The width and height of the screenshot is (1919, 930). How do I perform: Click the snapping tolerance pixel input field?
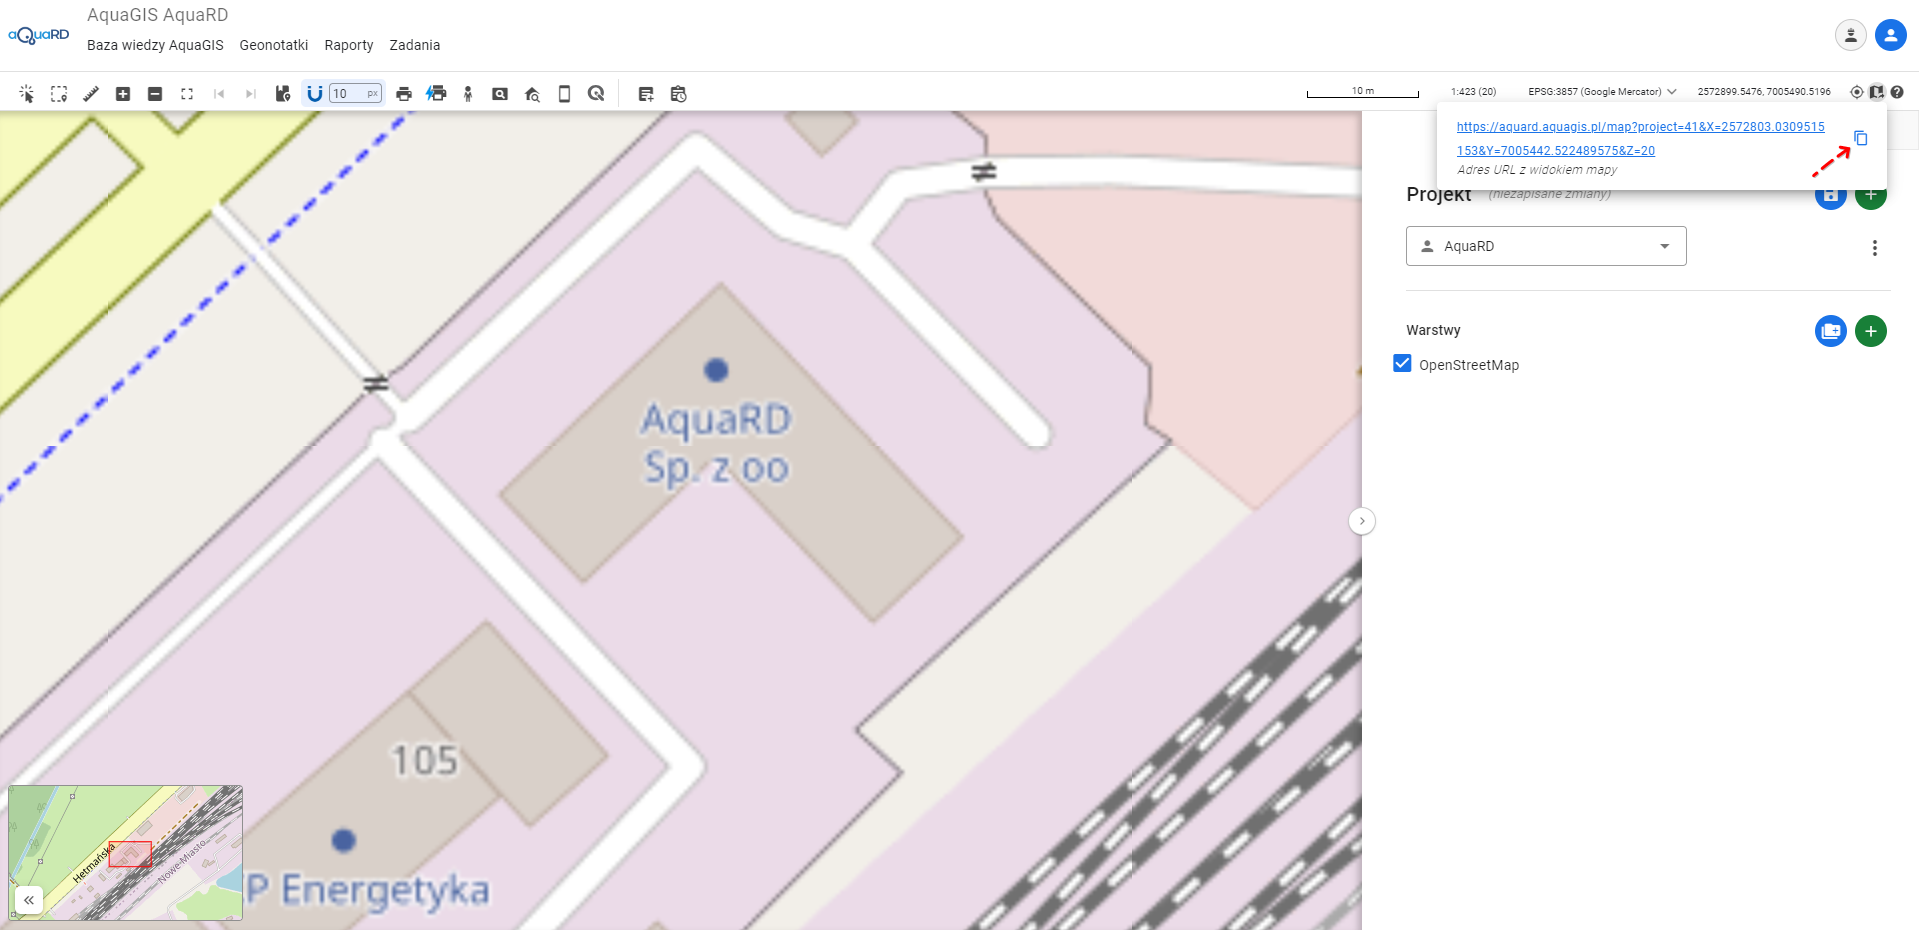pyautogui.click(x=347, y=94)
